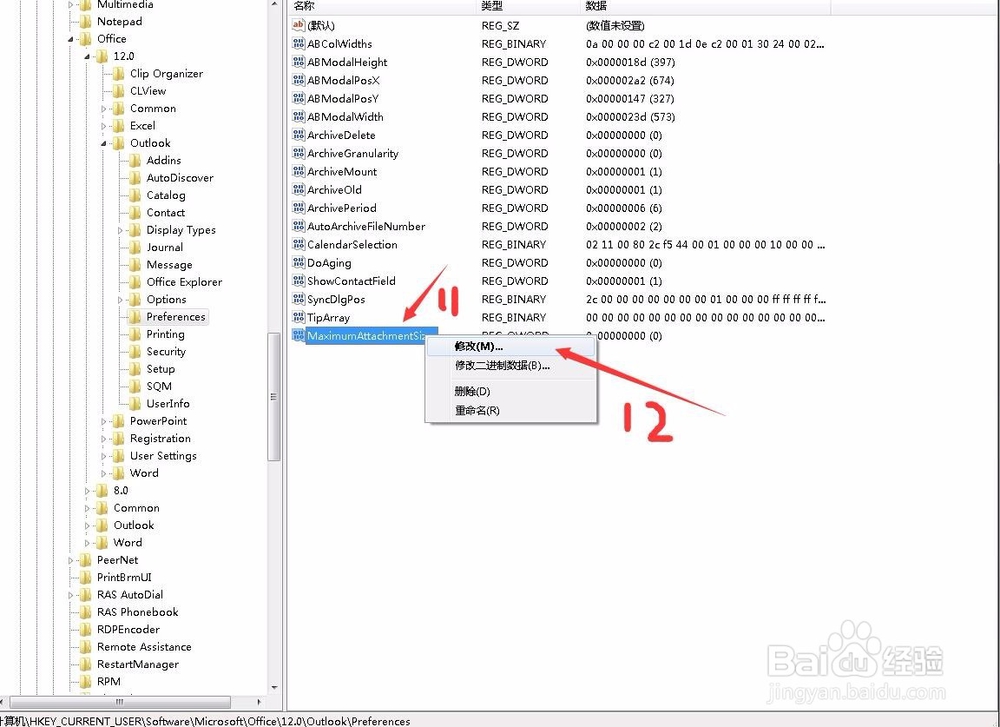Click the Name (名称) column header
Image resolution: width=1000 pixels, height=727 pixels.
click(306, 6)
